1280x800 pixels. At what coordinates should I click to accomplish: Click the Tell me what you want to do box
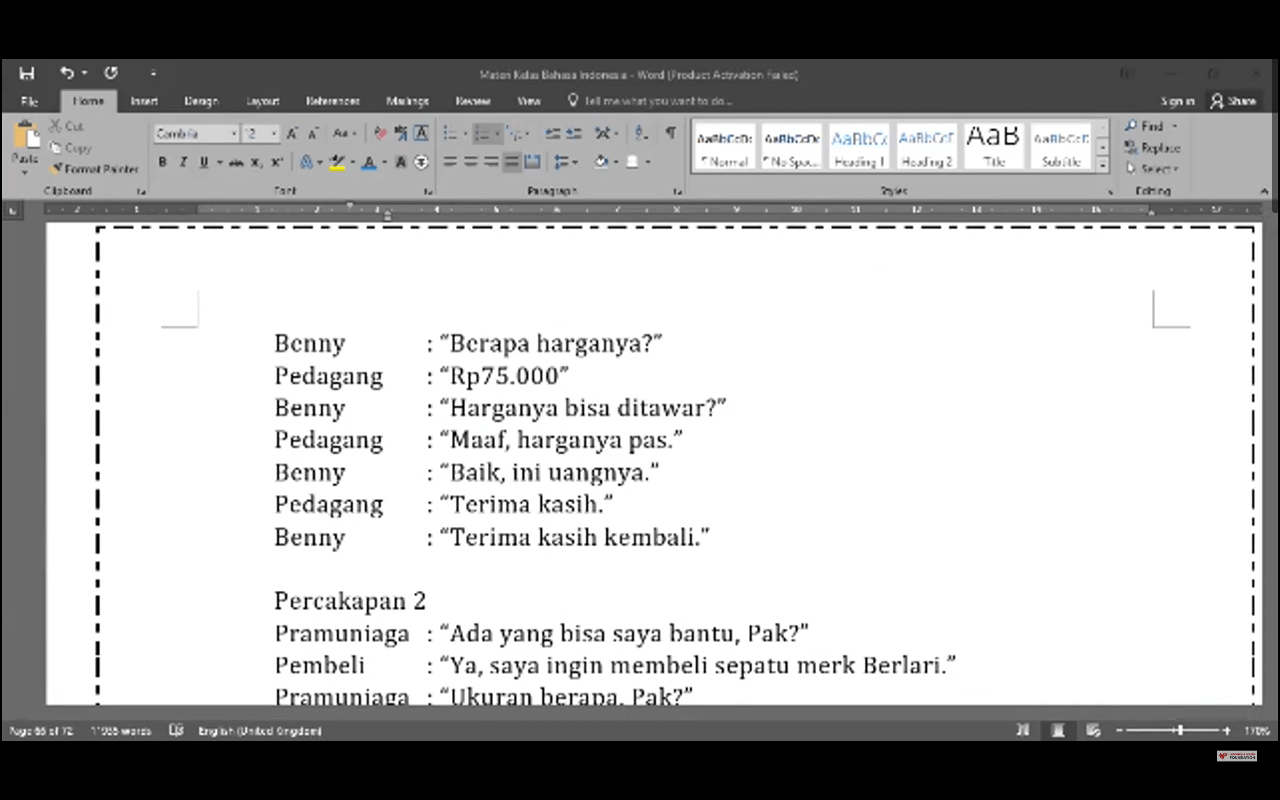pos(650,101)
